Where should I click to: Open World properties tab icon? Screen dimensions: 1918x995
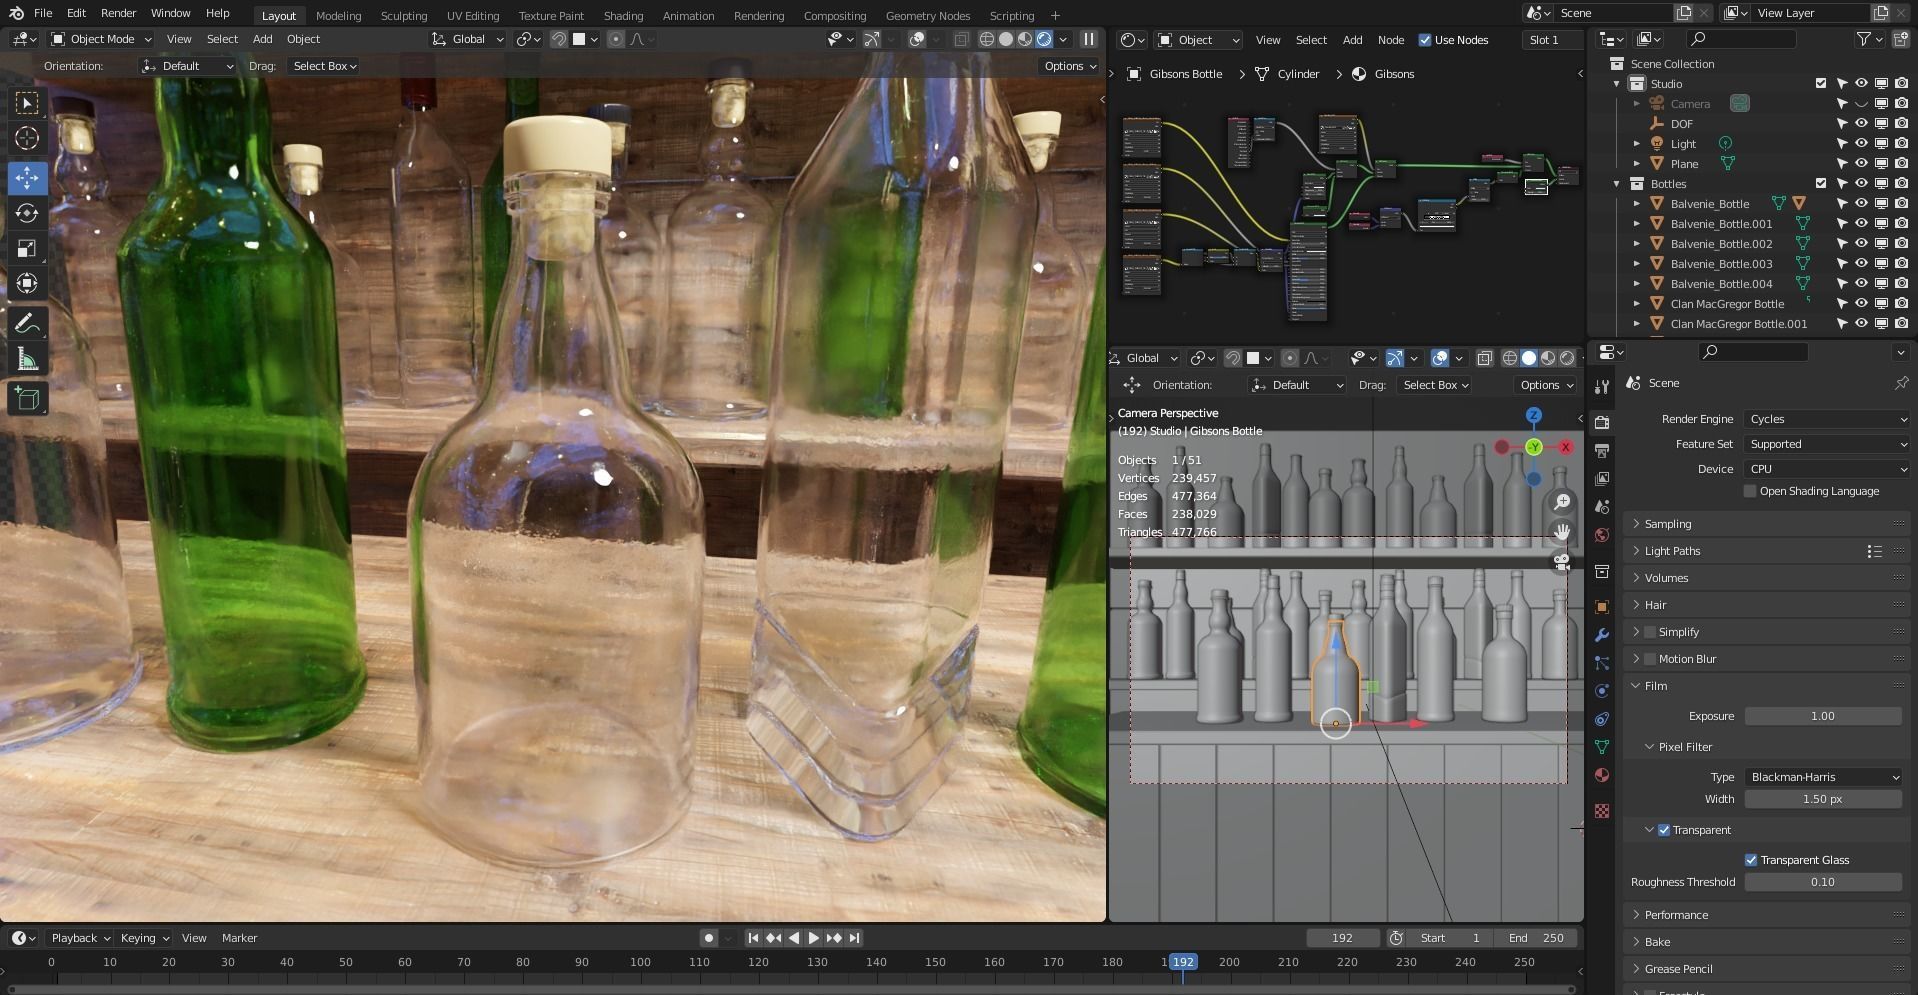tap(1602, 535)
